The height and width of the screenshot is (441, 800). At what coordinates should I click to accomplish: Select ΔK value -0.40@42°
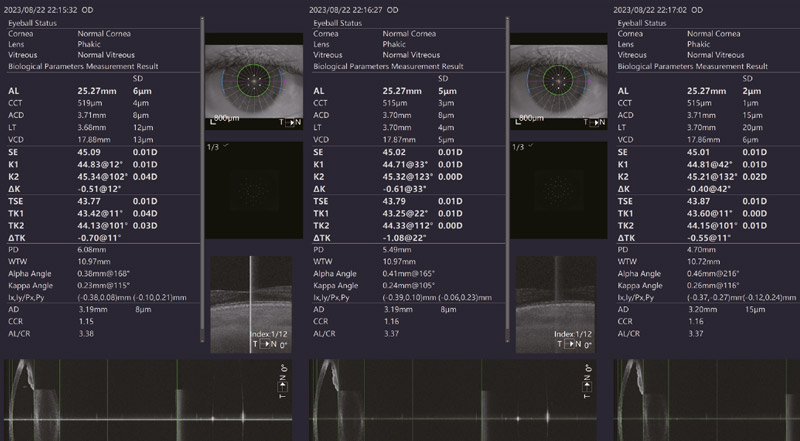[x=709, y=189]
